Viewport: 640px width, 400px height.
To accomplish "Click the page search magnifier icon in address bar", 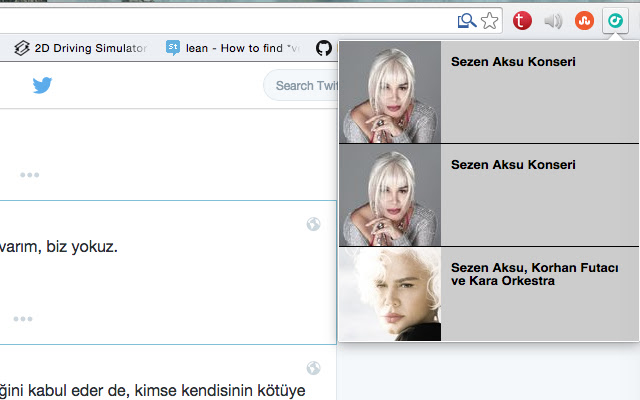I will tap(467, 20).
